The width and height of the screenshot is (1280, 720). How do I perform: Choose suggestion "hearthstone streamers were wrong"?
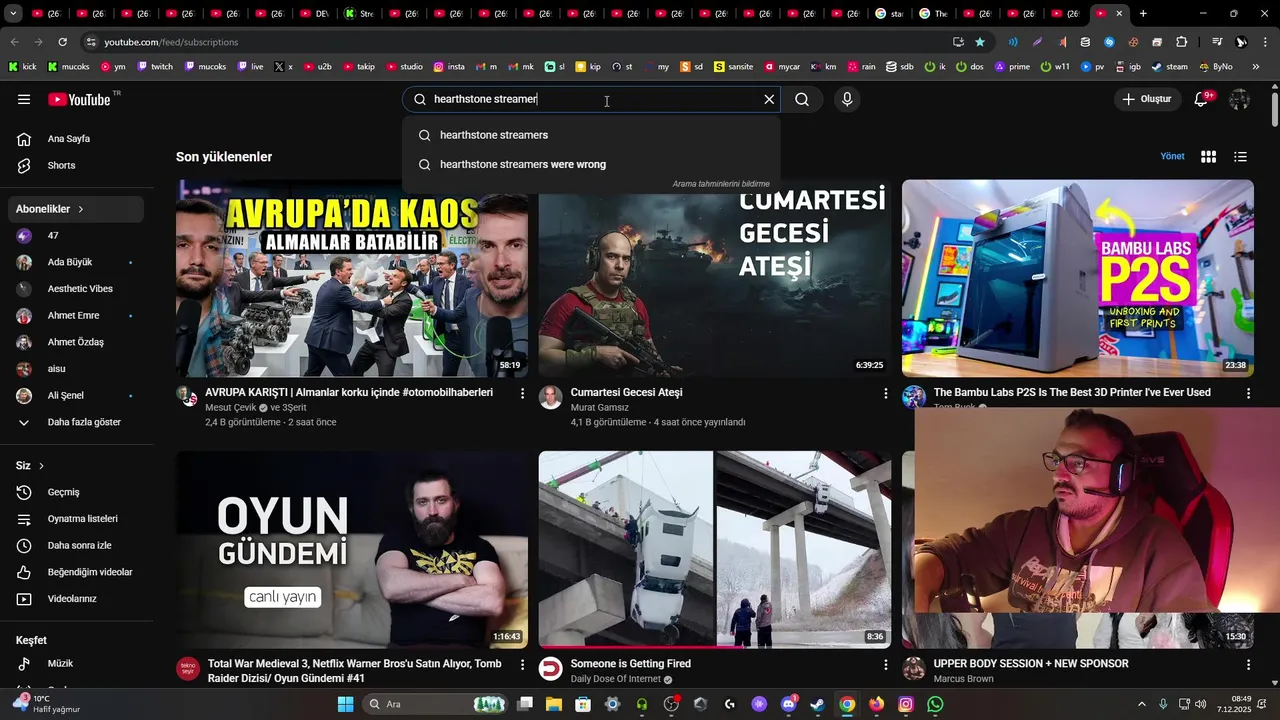pyautogui.click(x=591, y=164)
